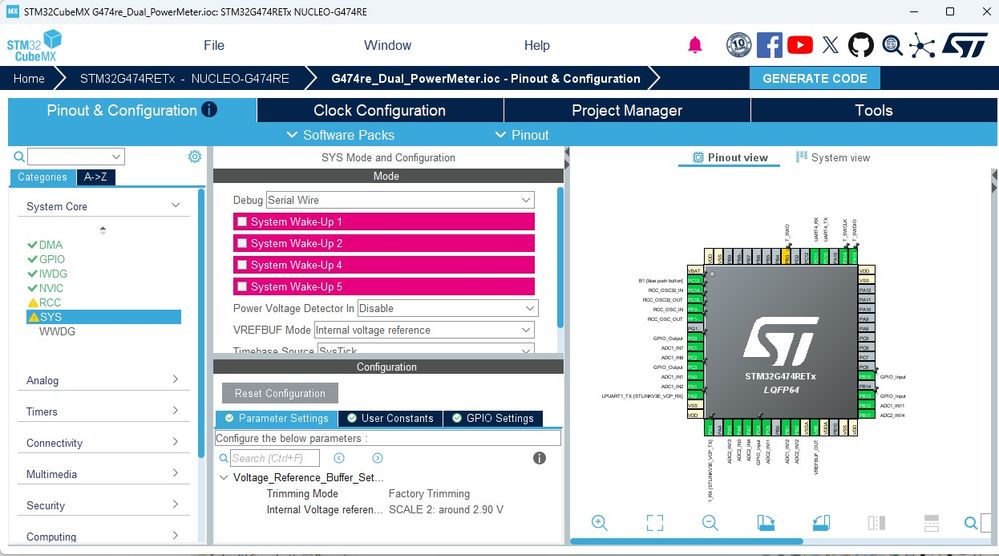Click the parameter search magnifier icon
The width and height of the screenshot is (999, 556).
pyautogui.click(x=224, y=458)
